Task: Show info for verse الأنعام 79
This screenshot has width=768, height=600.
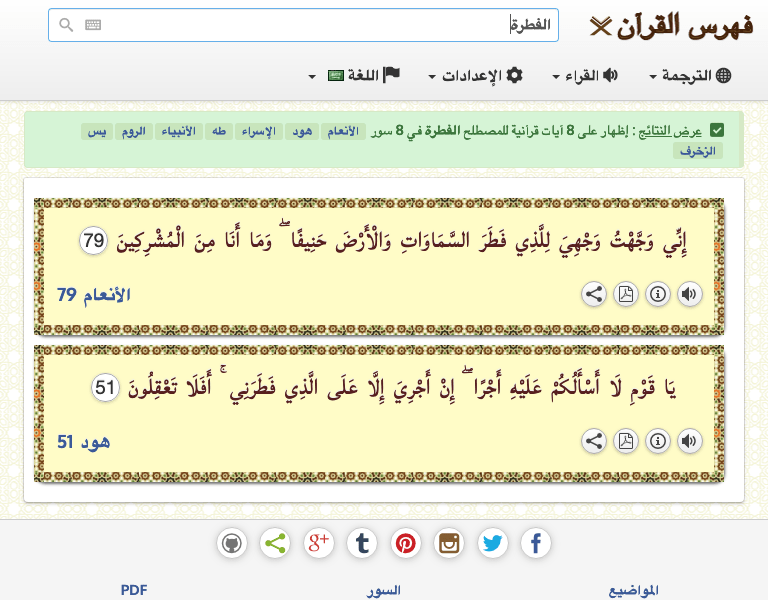Action: (x=658, y=294)
